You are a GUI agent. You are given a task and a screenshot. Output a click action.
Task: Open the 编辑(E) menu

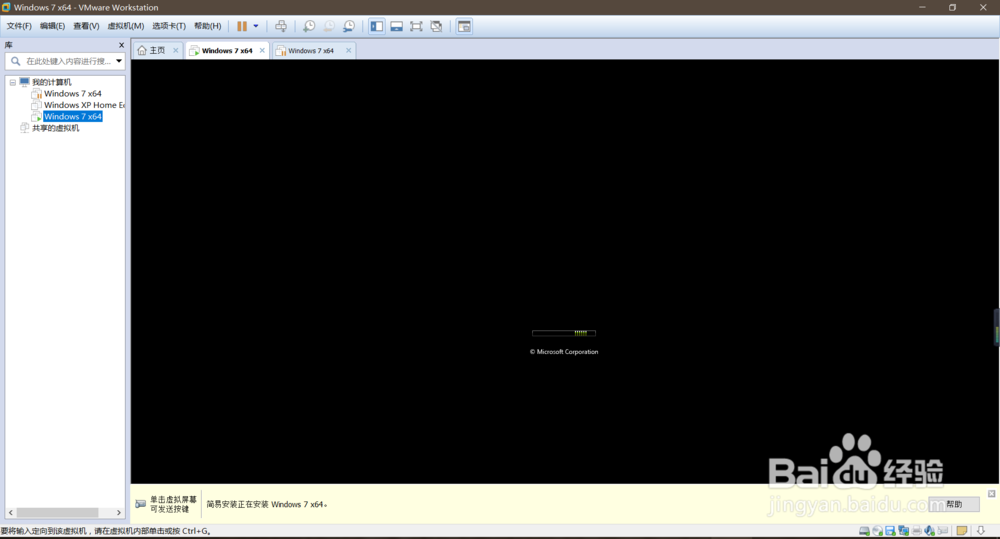(x=52, y=26)
